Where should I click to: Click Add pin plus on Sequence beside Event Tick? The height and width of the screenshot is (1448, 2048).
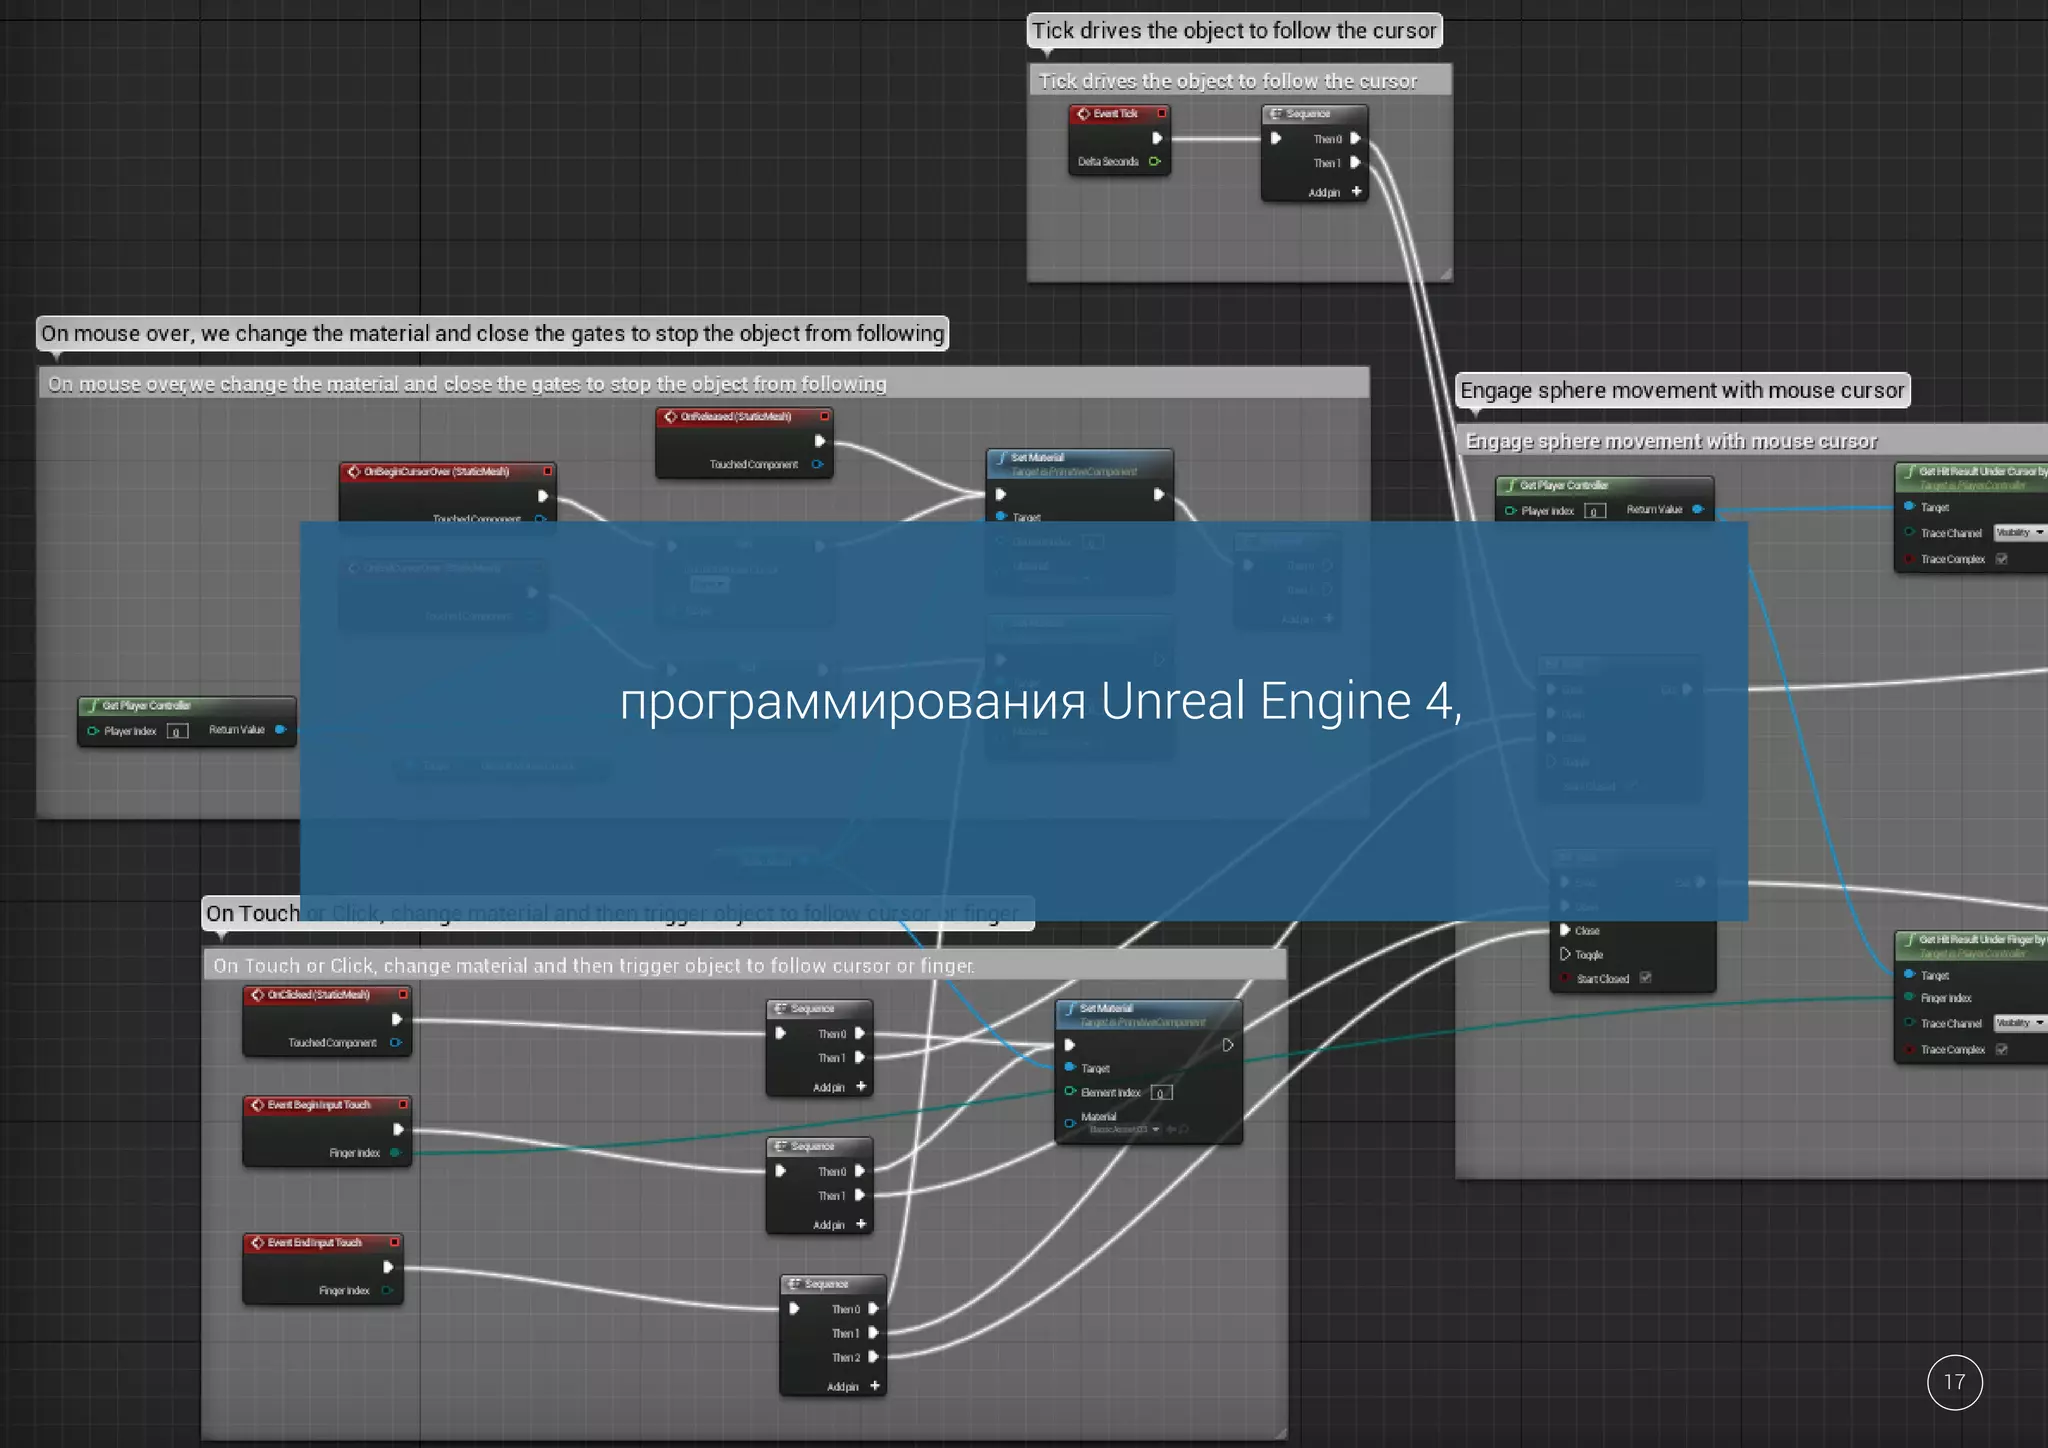pyautogui.click(x=1357, y=191)
